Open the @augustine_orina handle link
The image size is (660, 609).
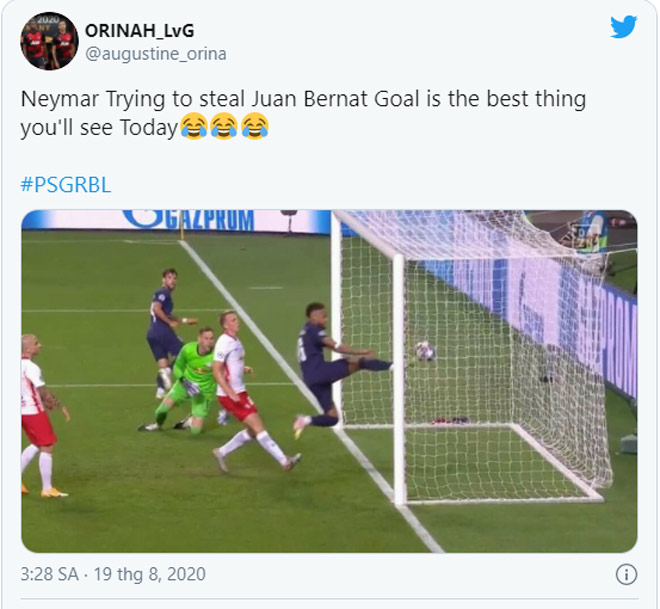156,54
